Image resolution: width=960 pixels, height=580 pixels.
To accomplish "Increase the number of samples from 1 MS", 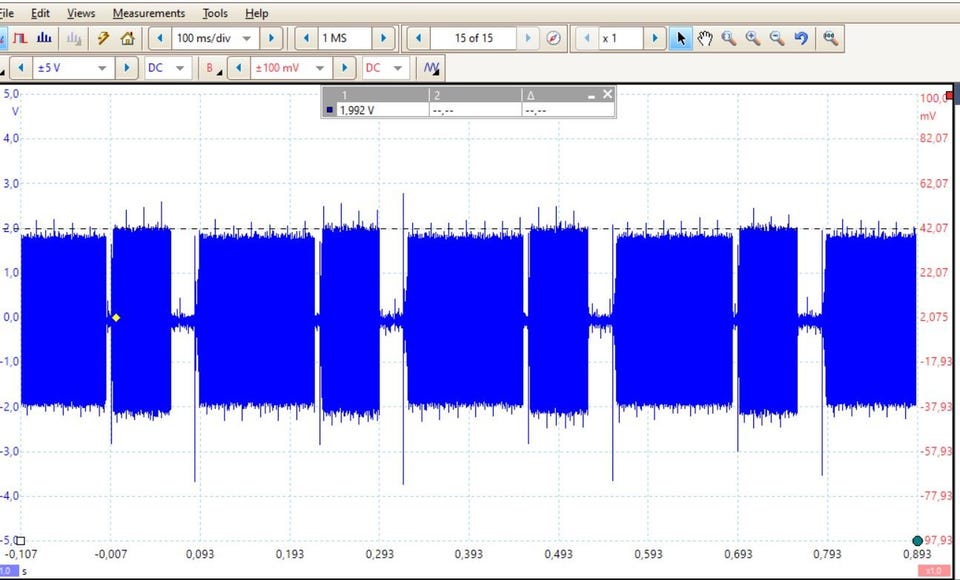I will 383,38.
